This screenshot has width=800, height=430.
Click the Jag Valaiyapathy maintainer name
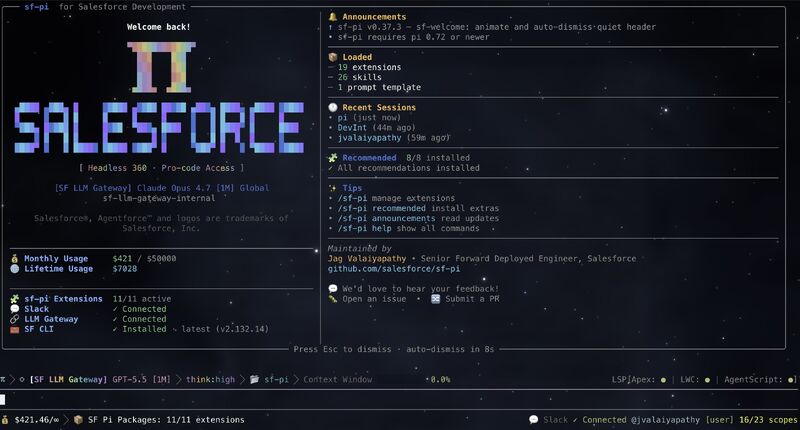click(367, 259)
